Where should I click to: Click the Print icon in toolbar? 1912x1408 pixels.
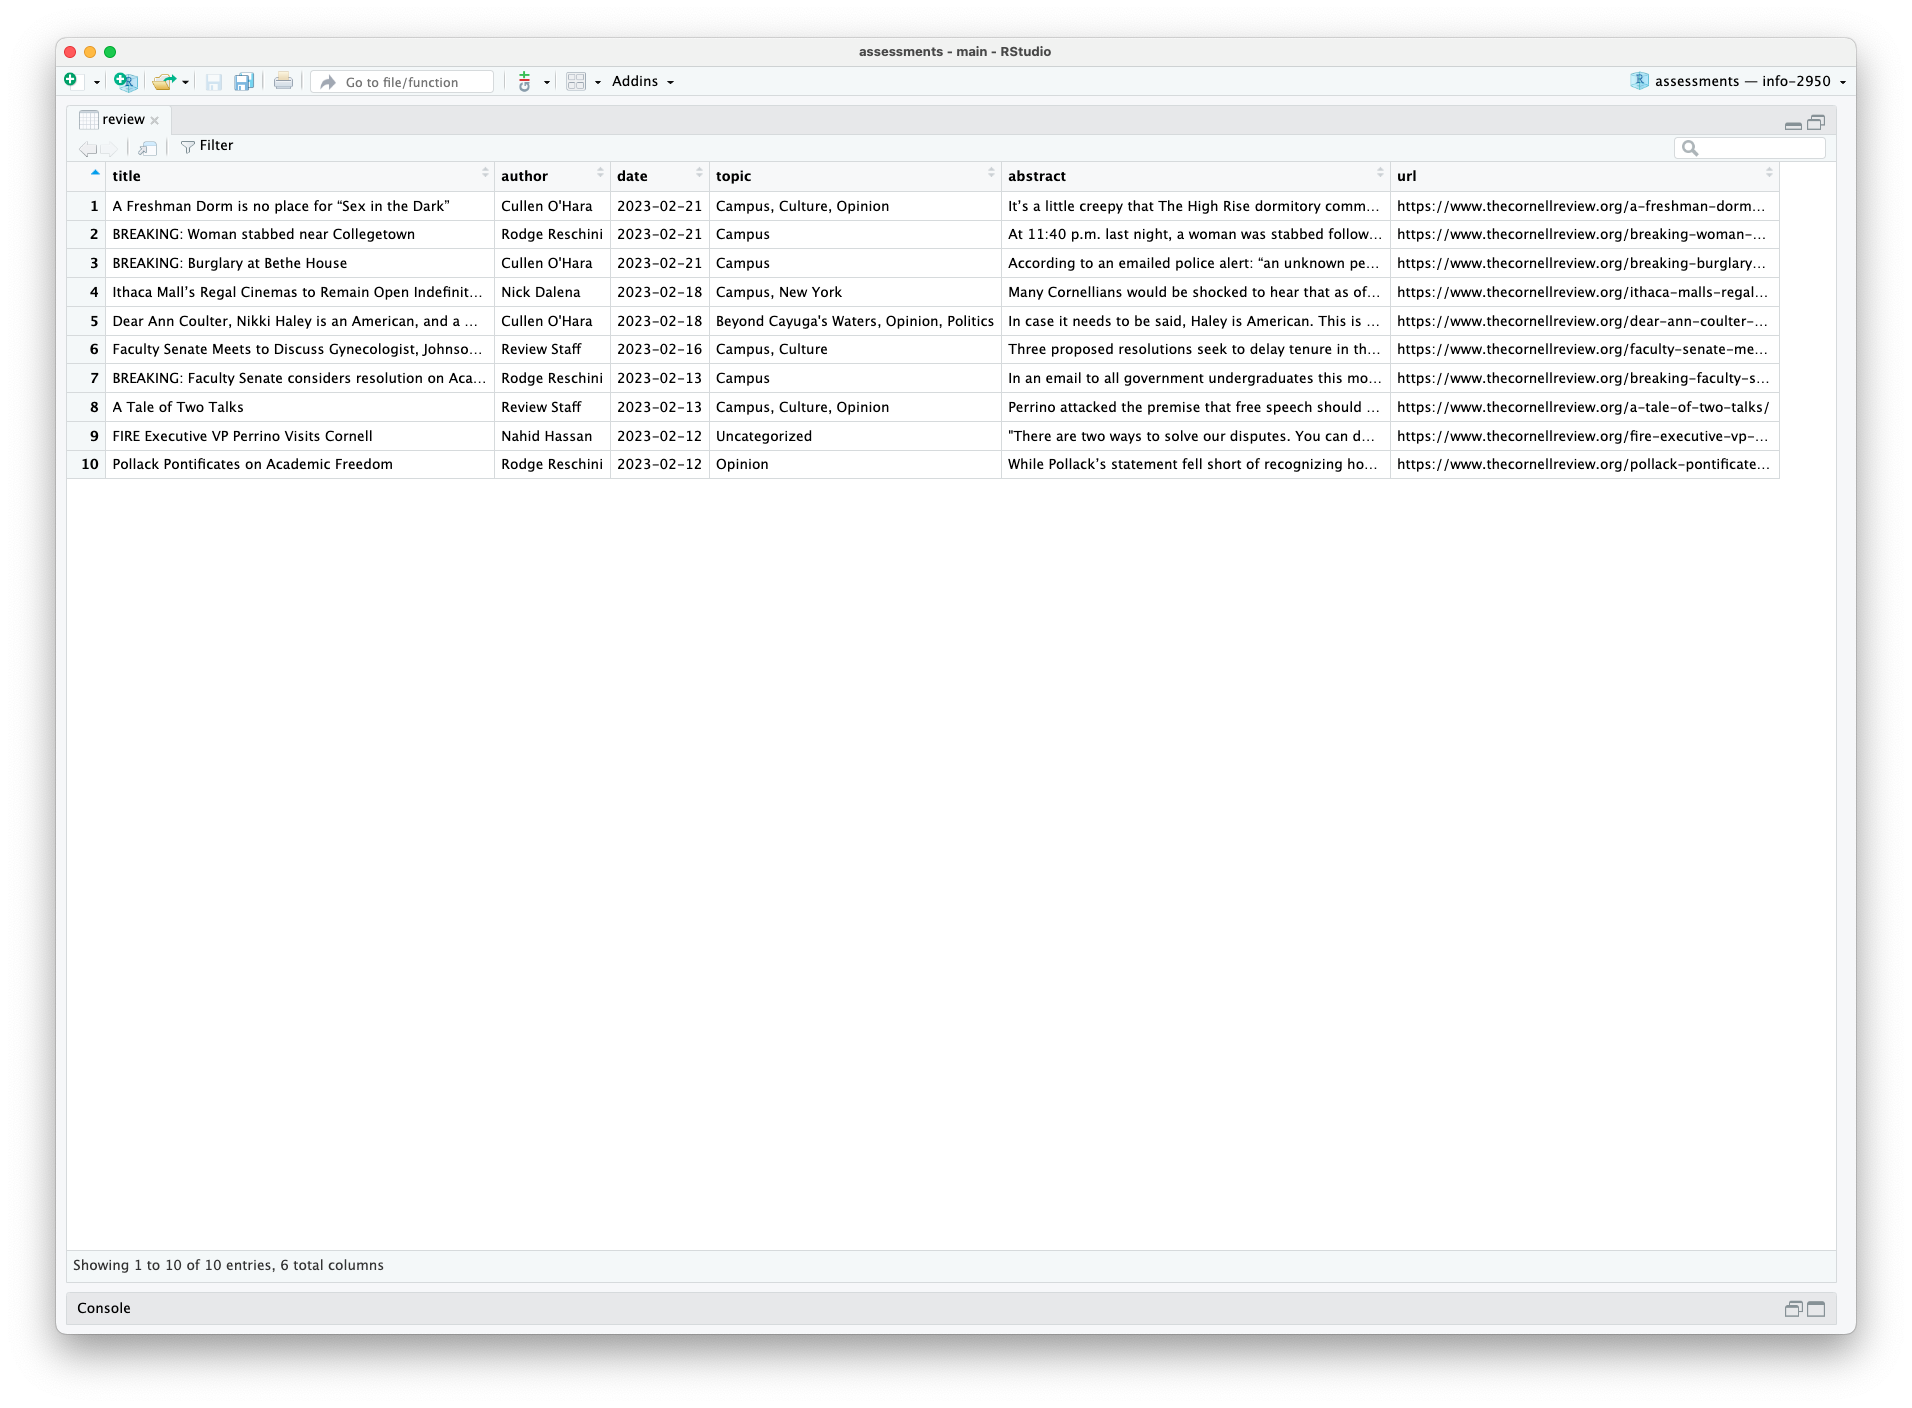(284, 82)
